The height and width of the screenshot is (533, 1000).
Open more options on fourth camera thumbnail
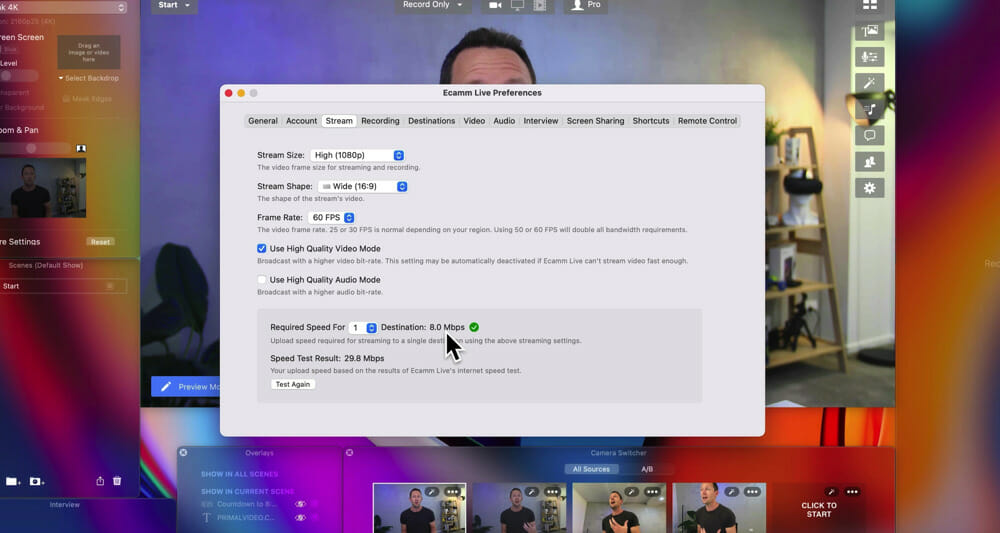pos(752,492)
